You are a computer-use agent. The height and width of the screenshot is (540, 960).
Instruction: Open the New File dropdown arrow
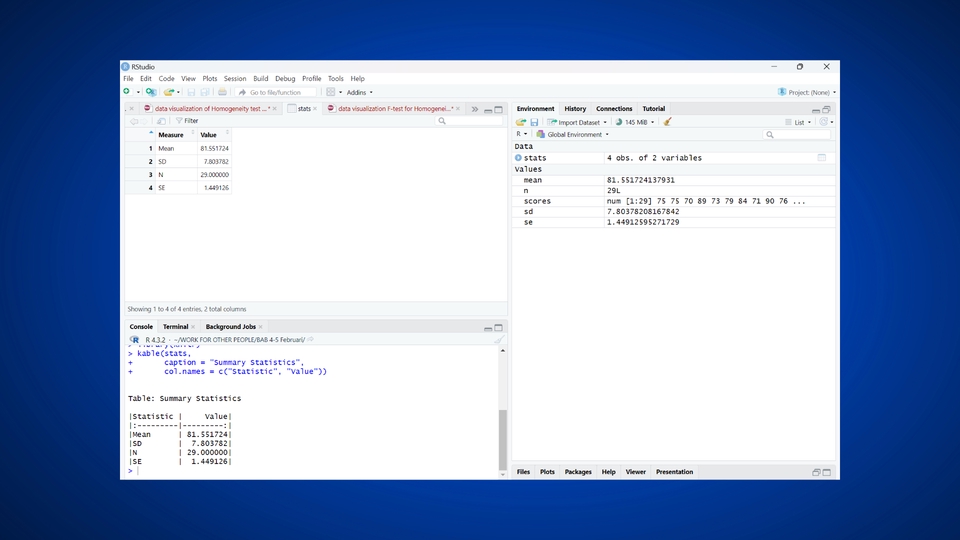click(138, 92)
